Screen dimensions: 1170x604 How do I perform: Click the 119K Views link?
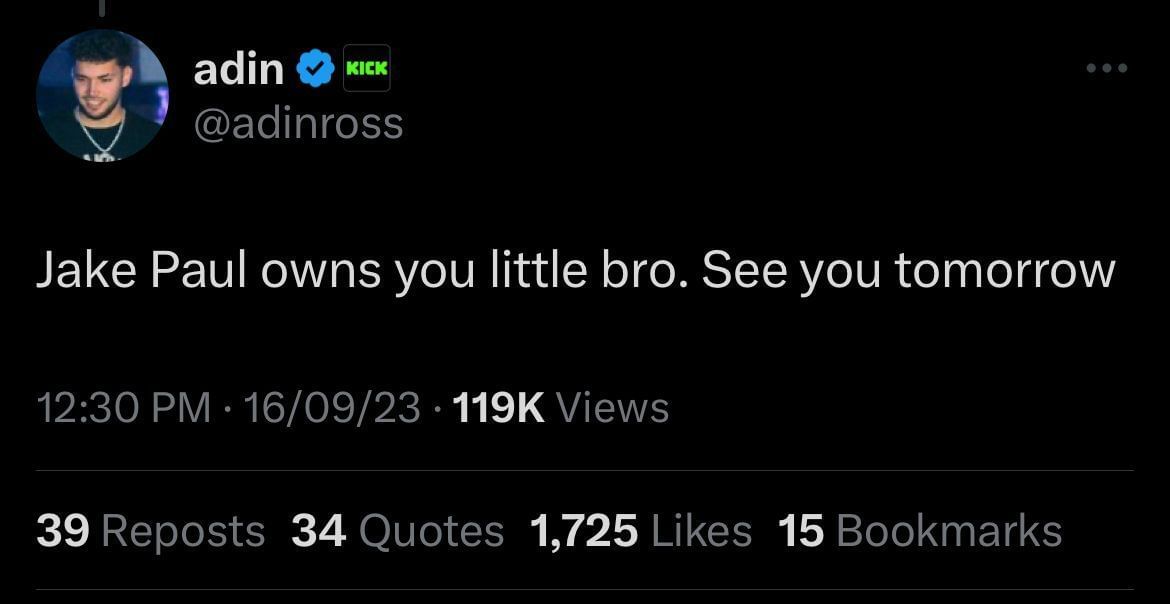(560, 406)
